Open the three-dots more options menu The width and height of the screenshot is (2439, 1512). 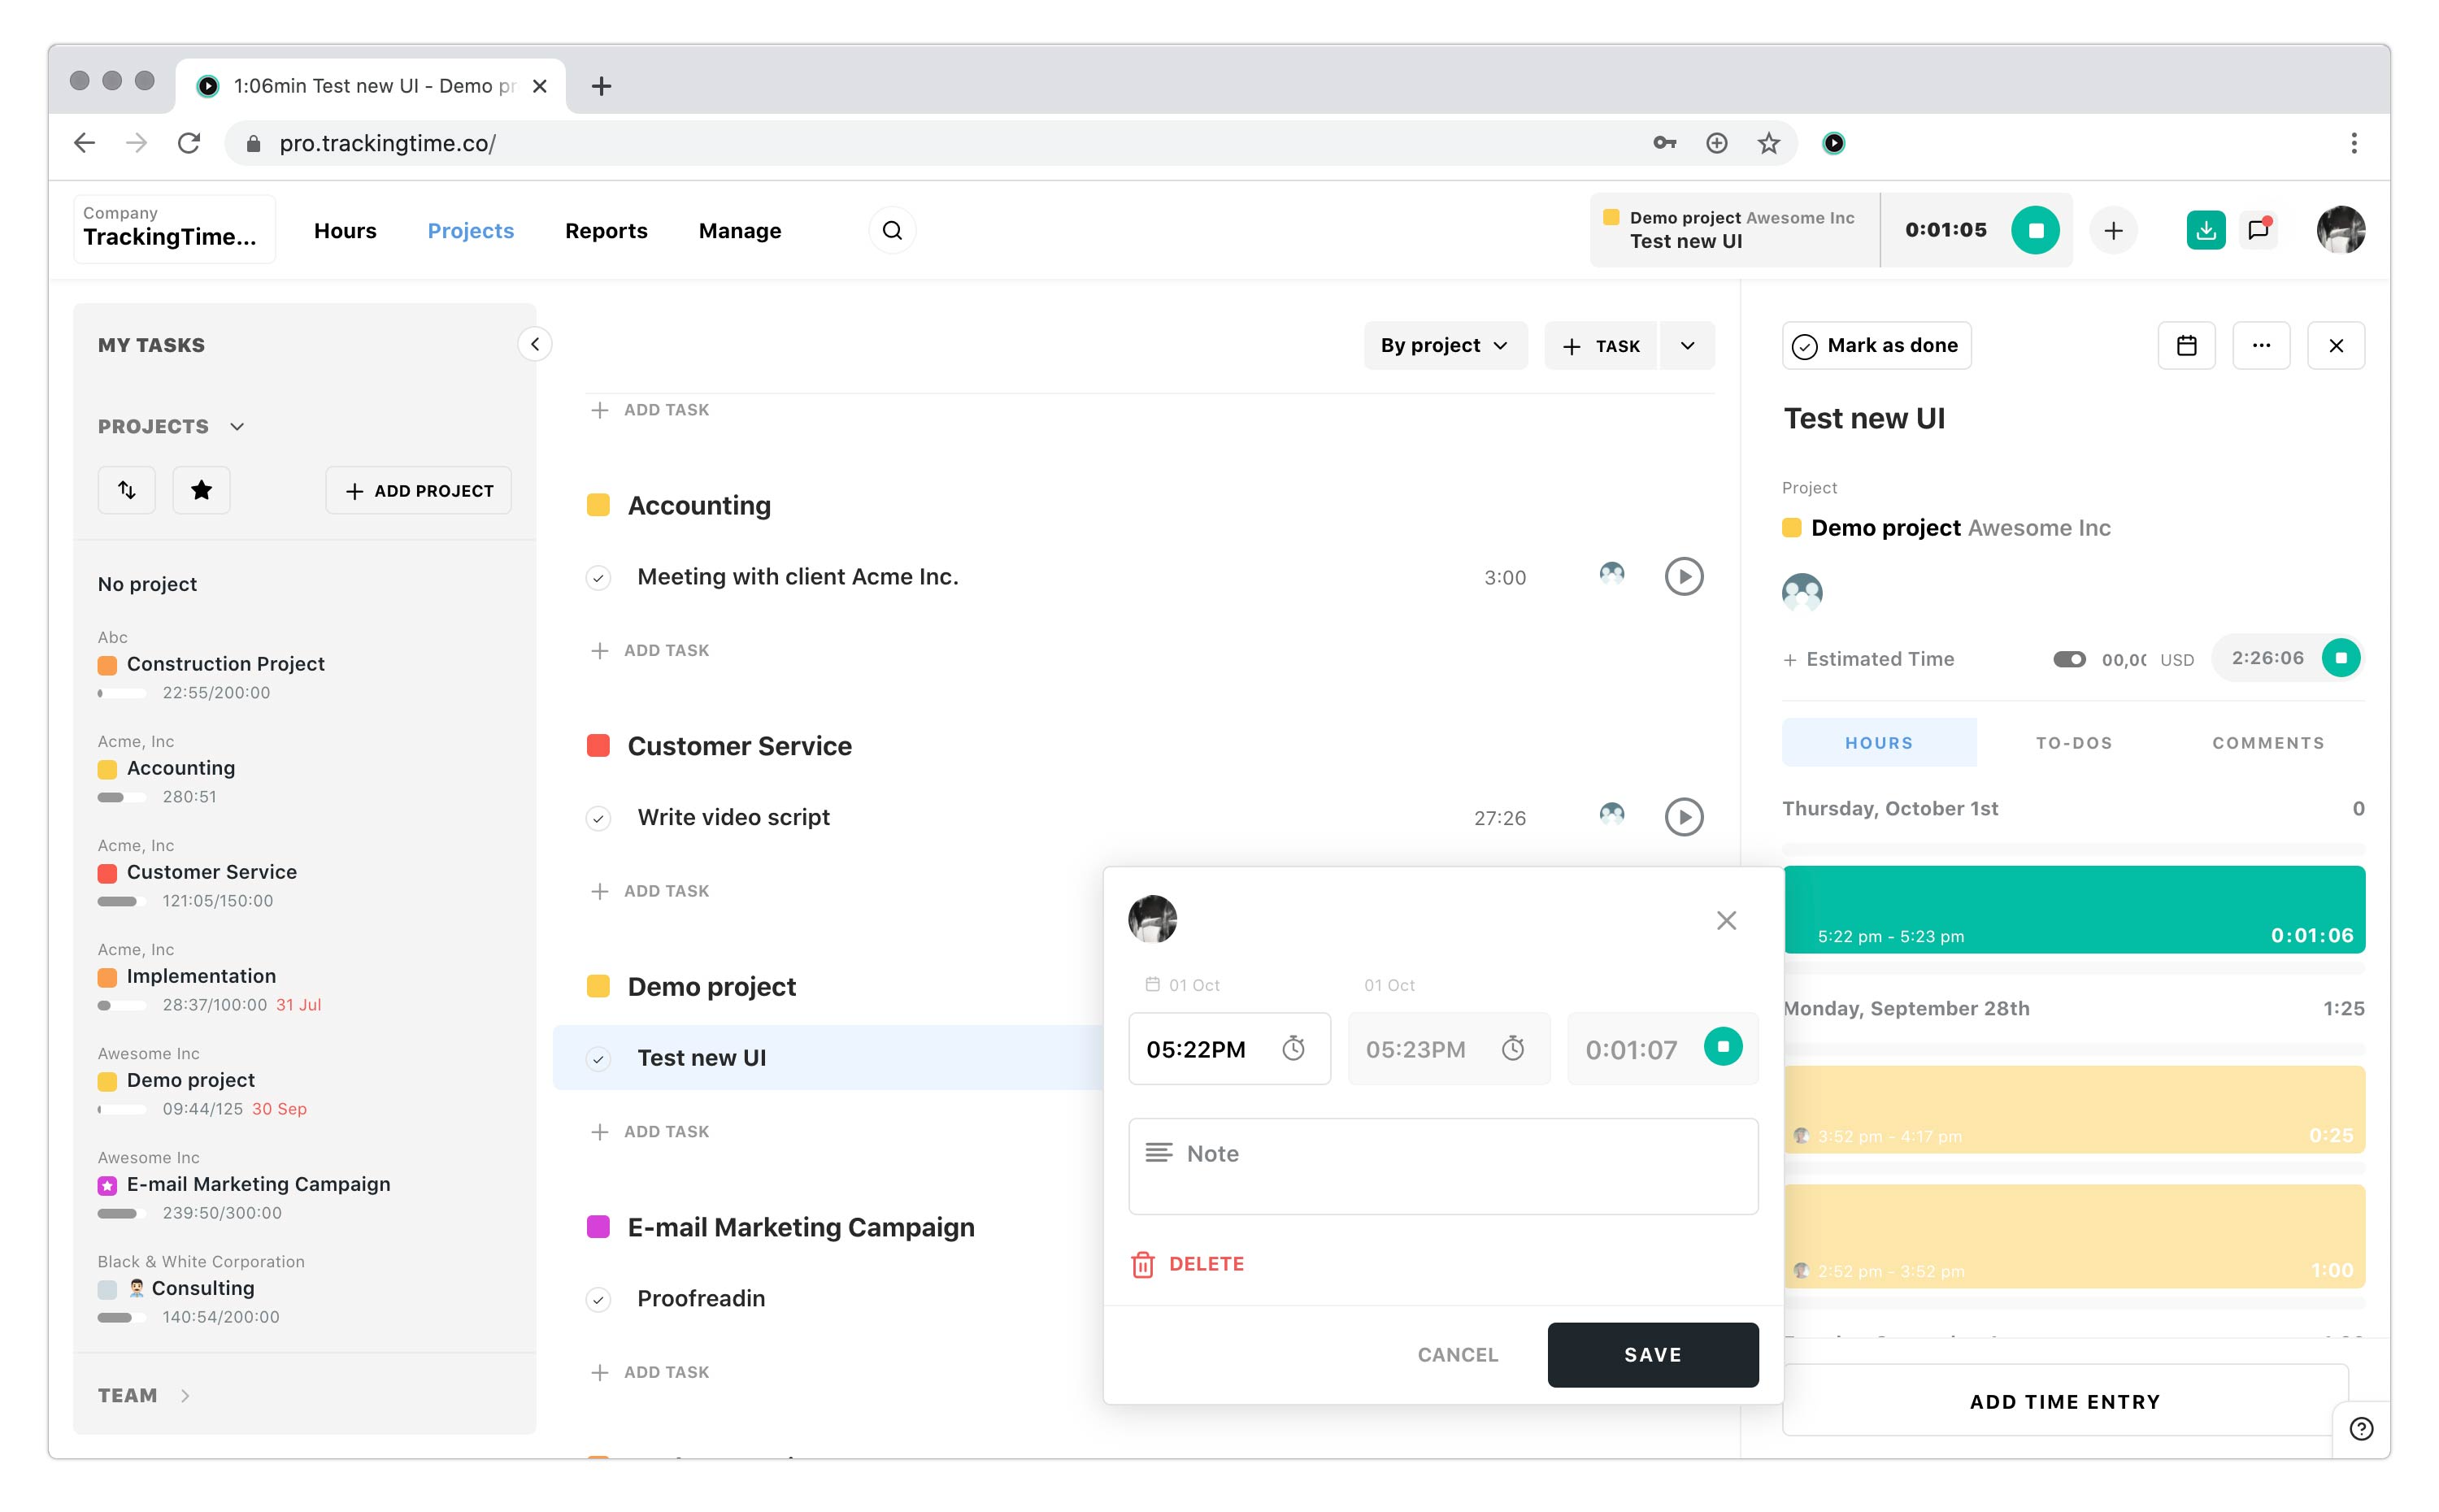coord(2260,346)
